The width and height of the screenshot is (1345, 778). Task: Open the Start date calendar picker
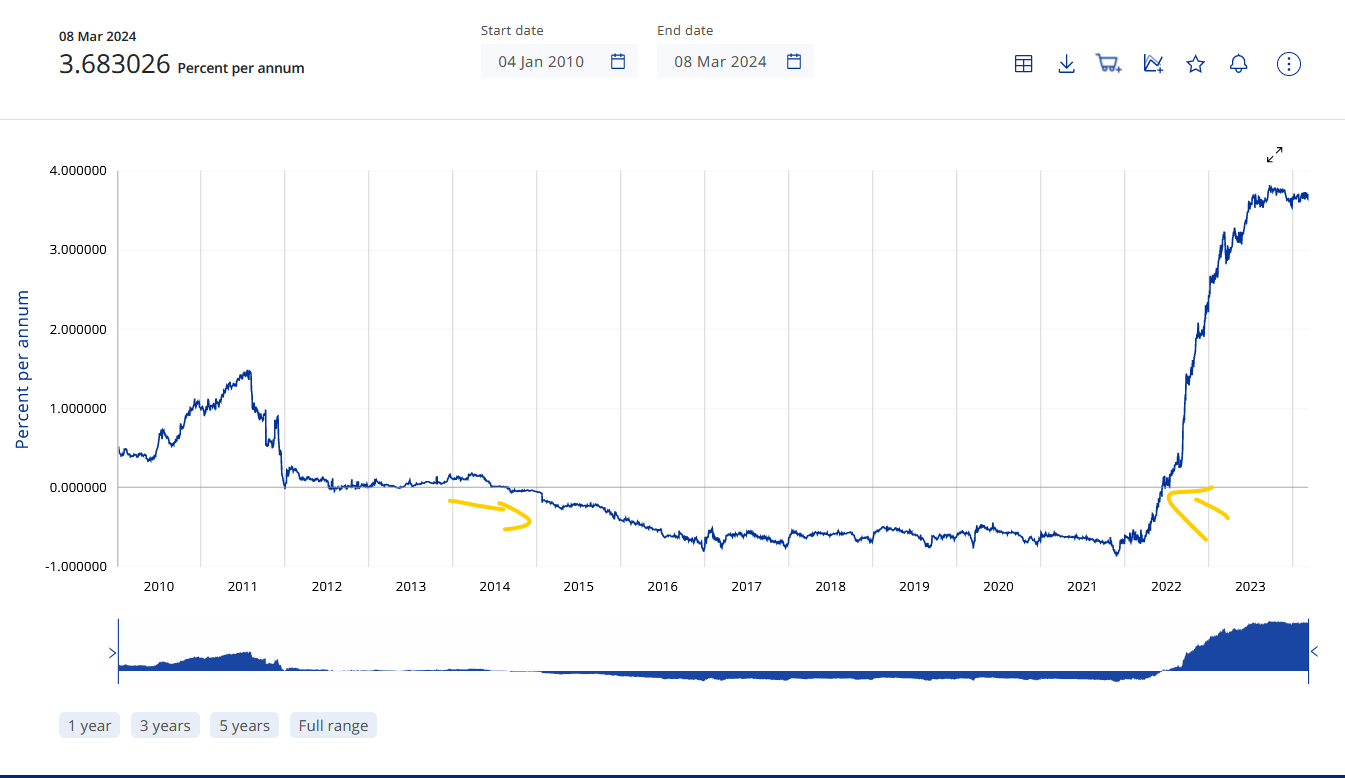pos(618,62)
